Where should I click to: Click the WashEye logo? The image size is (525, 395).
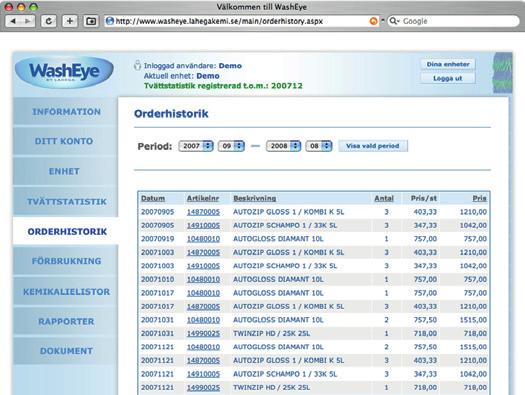64,72
